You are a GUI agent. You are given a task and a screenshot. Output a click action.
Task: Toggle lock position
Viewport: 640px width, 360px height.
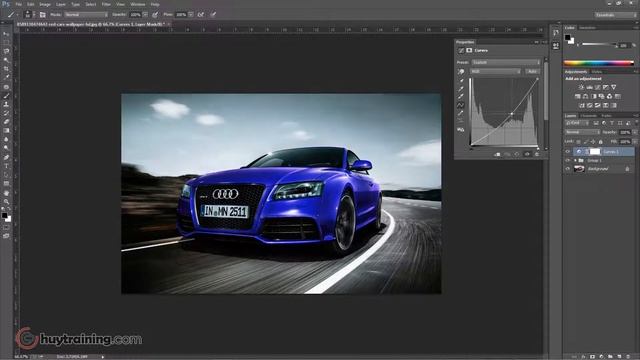pos(593,142)
